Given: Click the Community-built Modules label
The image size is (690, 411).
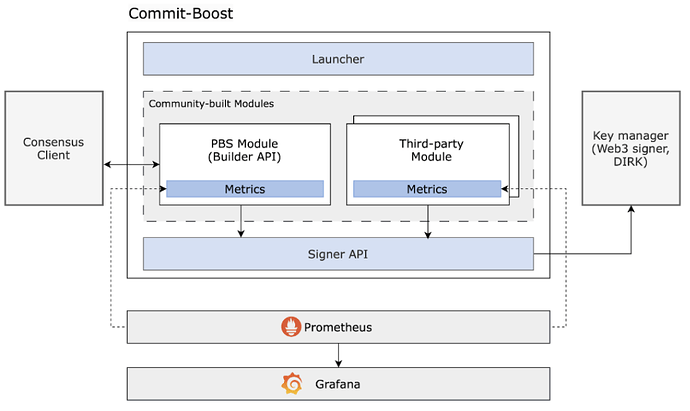Looking at the screenshot, I should pyautogui.click(x=211, y=104).
